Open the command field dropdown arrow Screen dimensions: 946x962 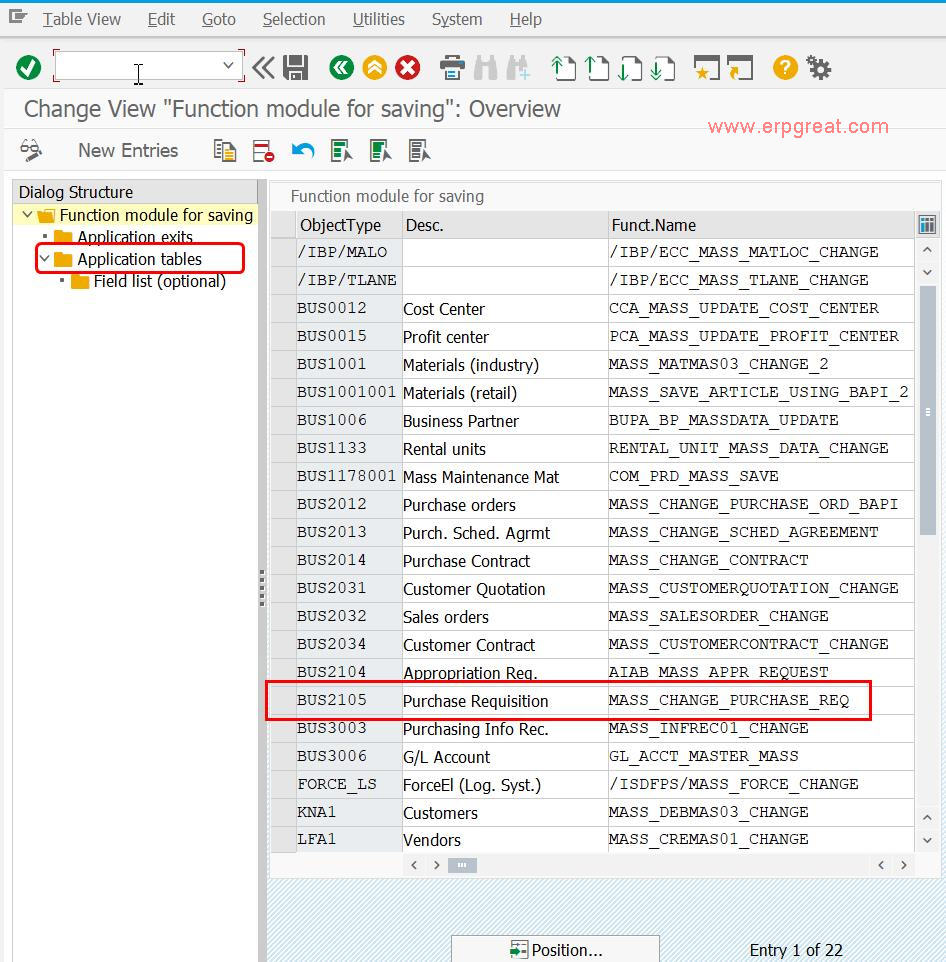(228, 66)
